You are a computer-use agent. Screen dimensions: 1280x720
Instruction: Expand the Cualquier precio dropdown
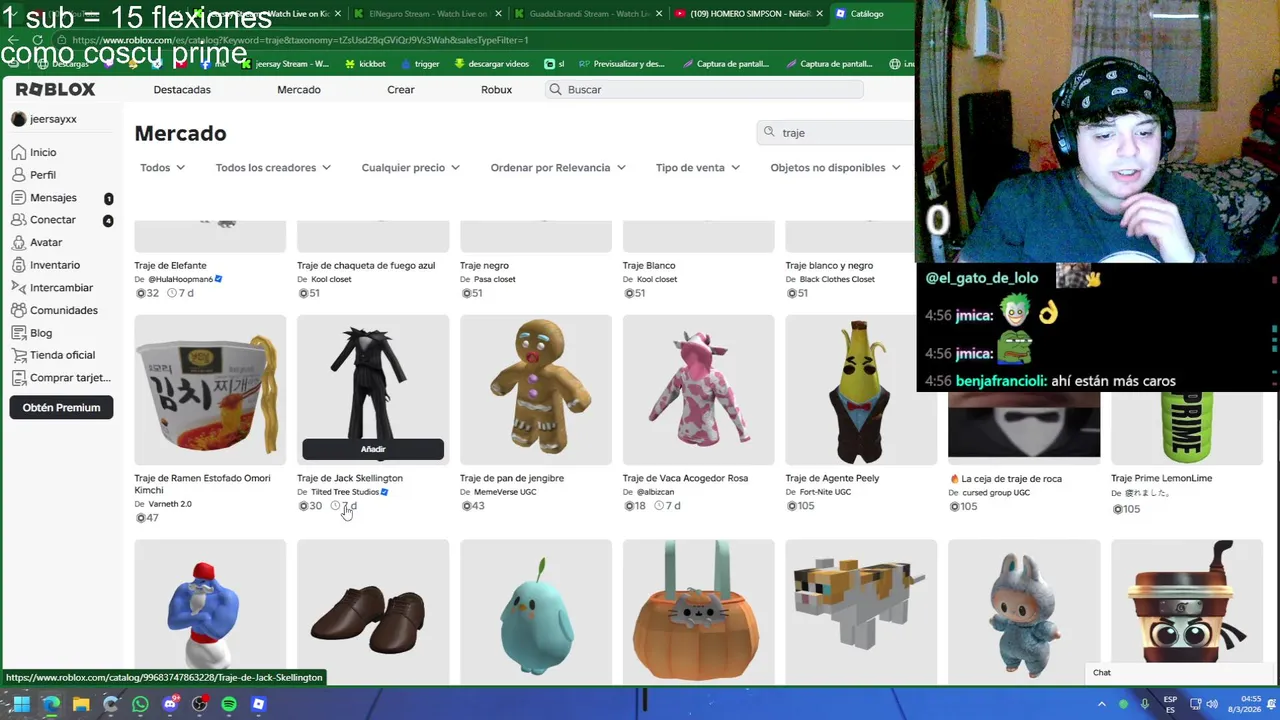coord(410,168)
